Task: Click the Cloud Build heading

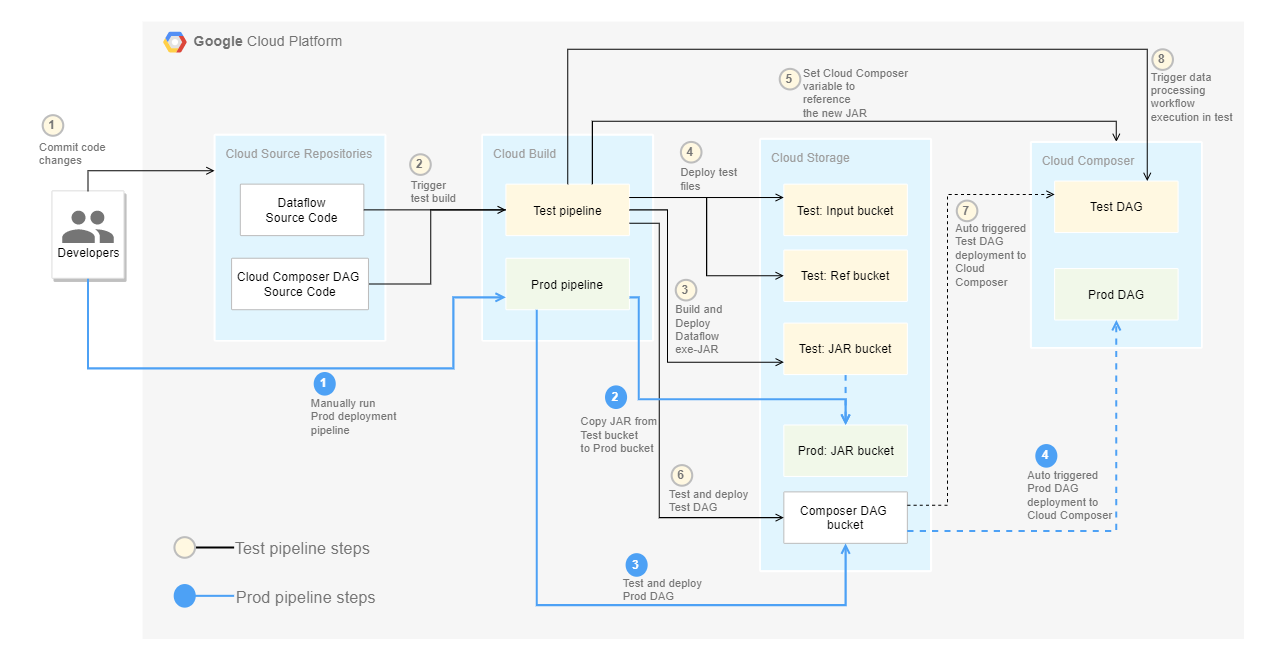Action: tap(524, 154)
